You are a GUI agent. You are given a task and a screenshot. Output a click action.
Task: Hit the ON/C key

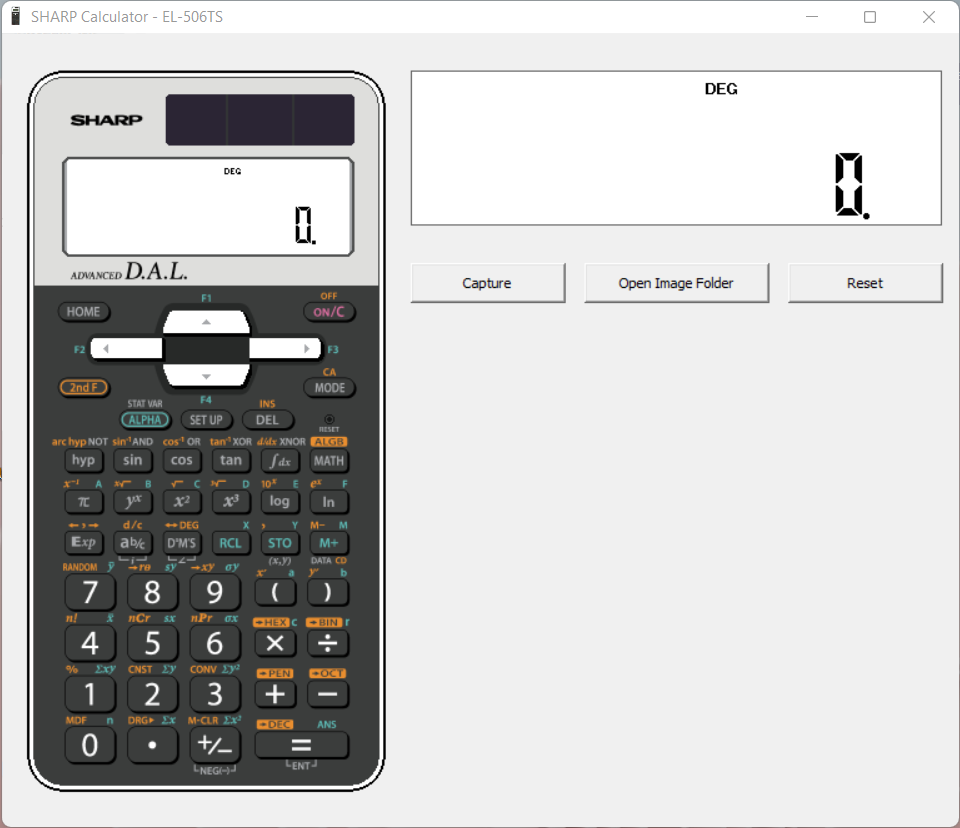[329, 312]
